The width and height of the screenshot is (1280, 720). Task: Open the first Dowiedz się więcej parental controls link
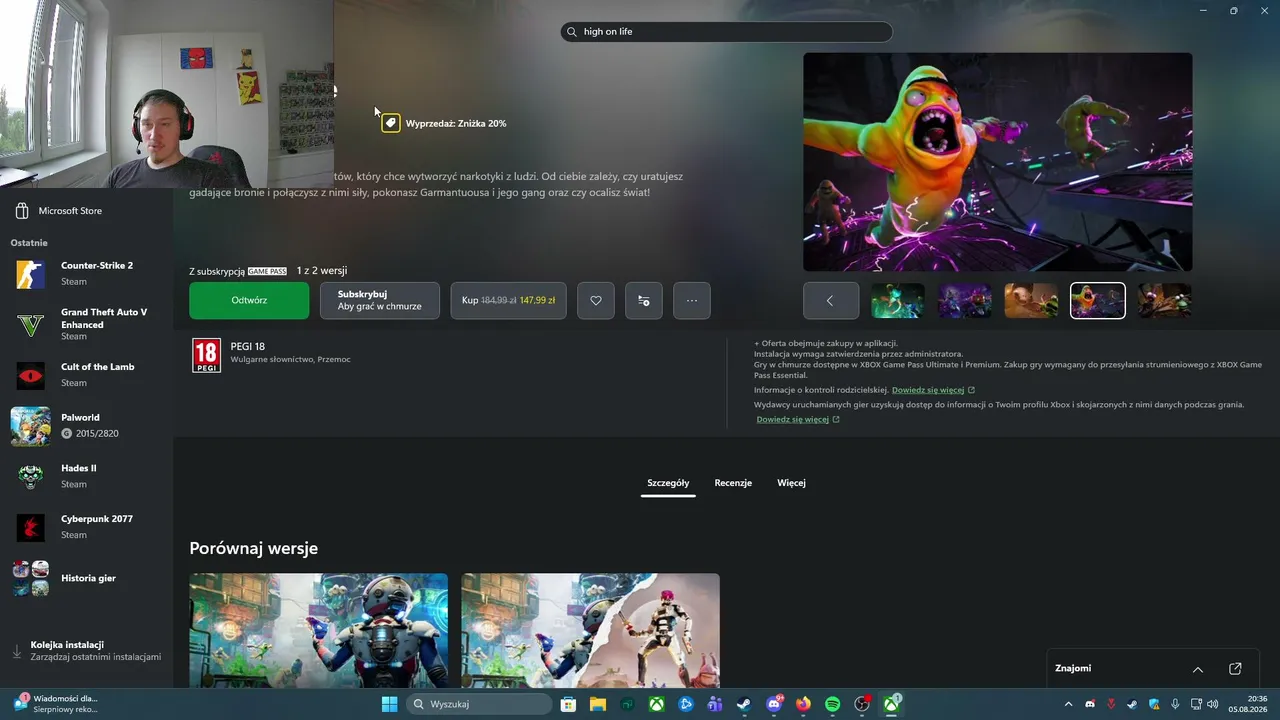click(928, 390)
